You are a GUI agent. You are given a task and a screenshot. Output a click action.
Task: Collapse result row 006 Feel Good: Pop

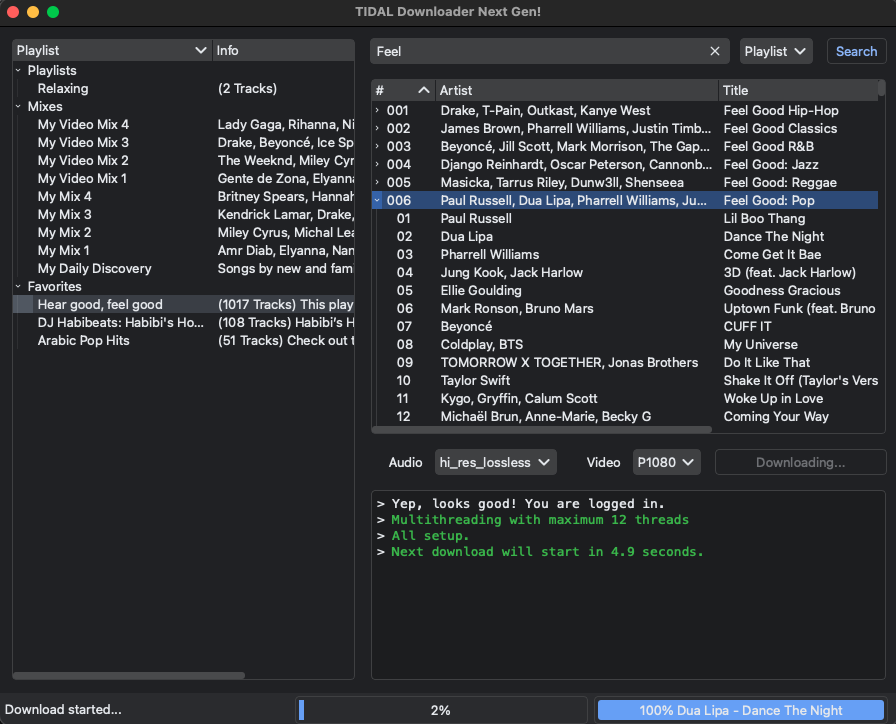pyautogui.click(x=377, y=201)
